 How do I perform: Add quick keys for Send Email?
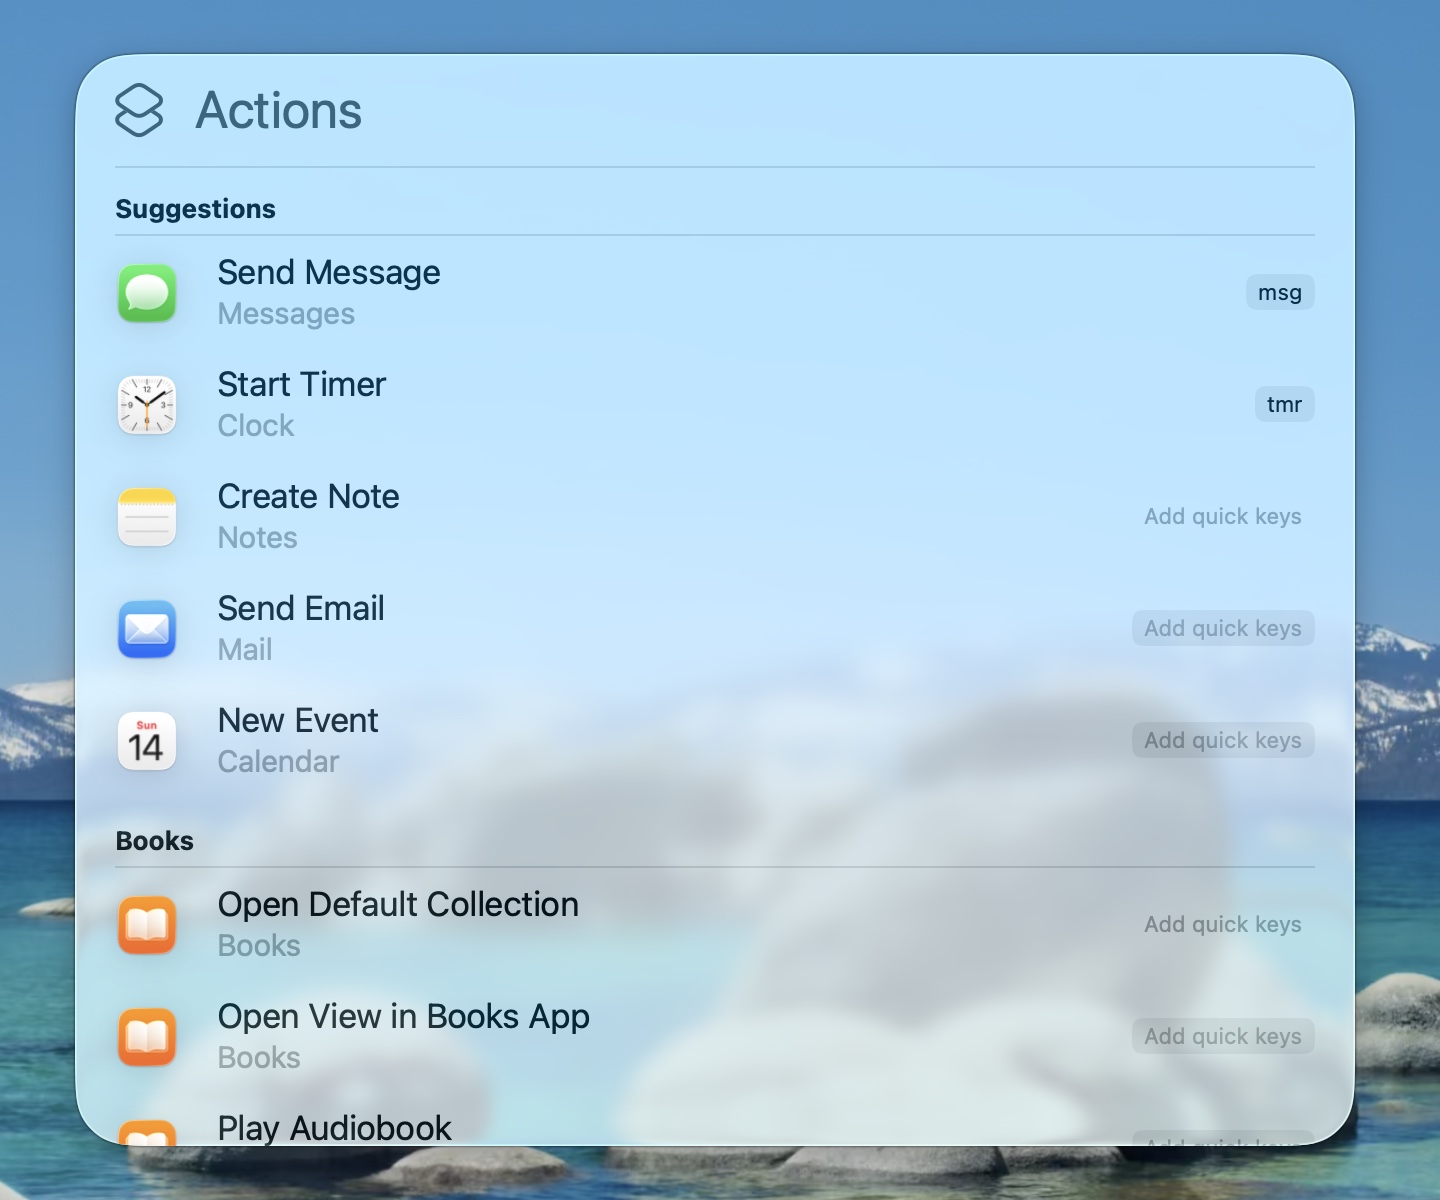(1223, 629)
